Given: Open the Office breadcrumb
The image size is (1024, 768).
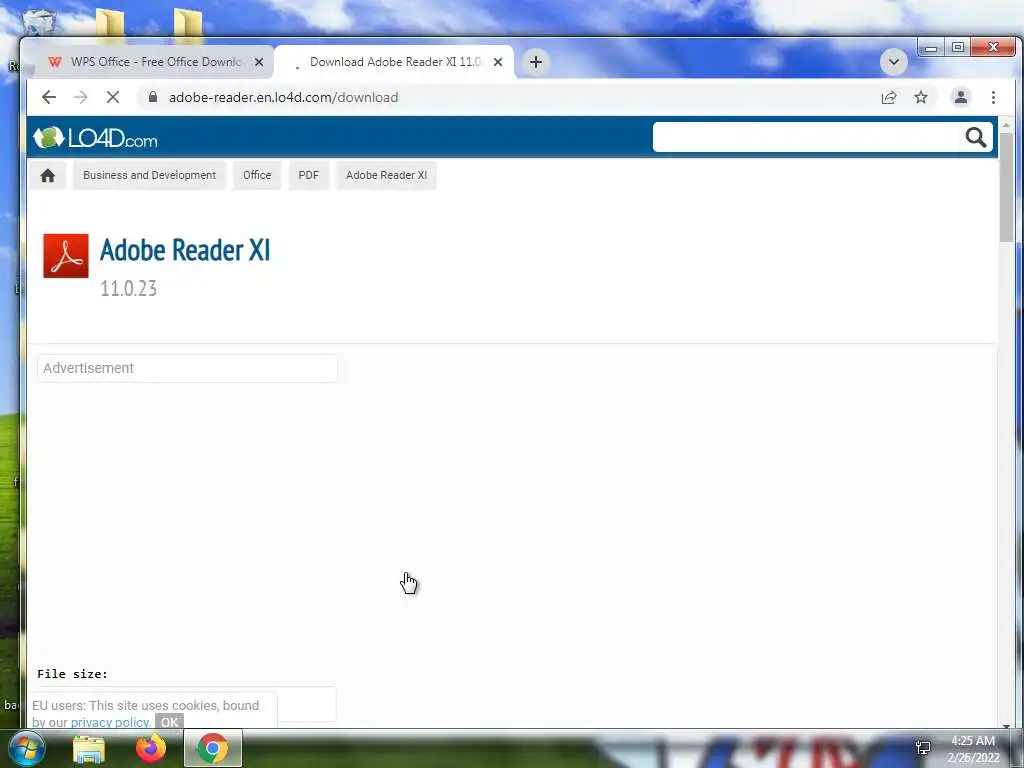Looking at the screenshot, I should tap(257, 176).
